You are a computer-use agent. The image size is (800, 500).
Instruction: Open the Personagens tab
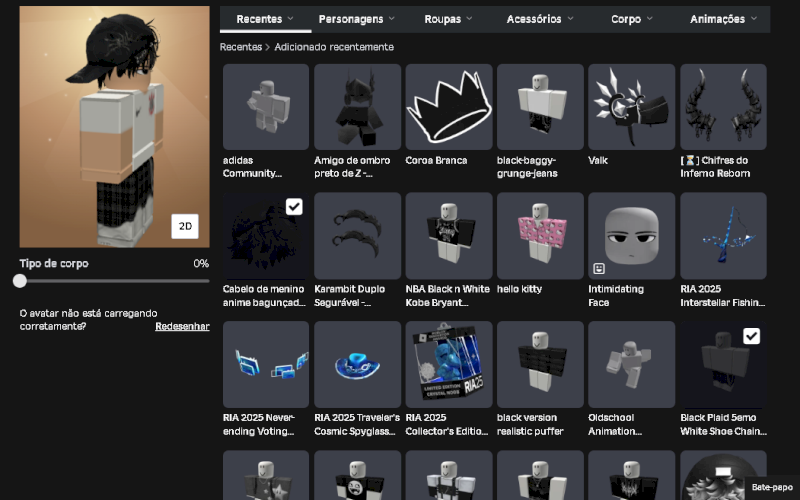tap(357, 19)
